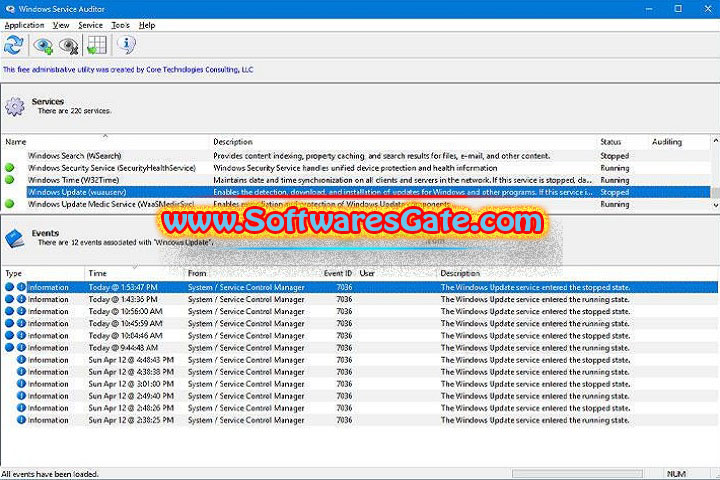
Task: Open the Tools menu
Action: (x=120, y=25)
